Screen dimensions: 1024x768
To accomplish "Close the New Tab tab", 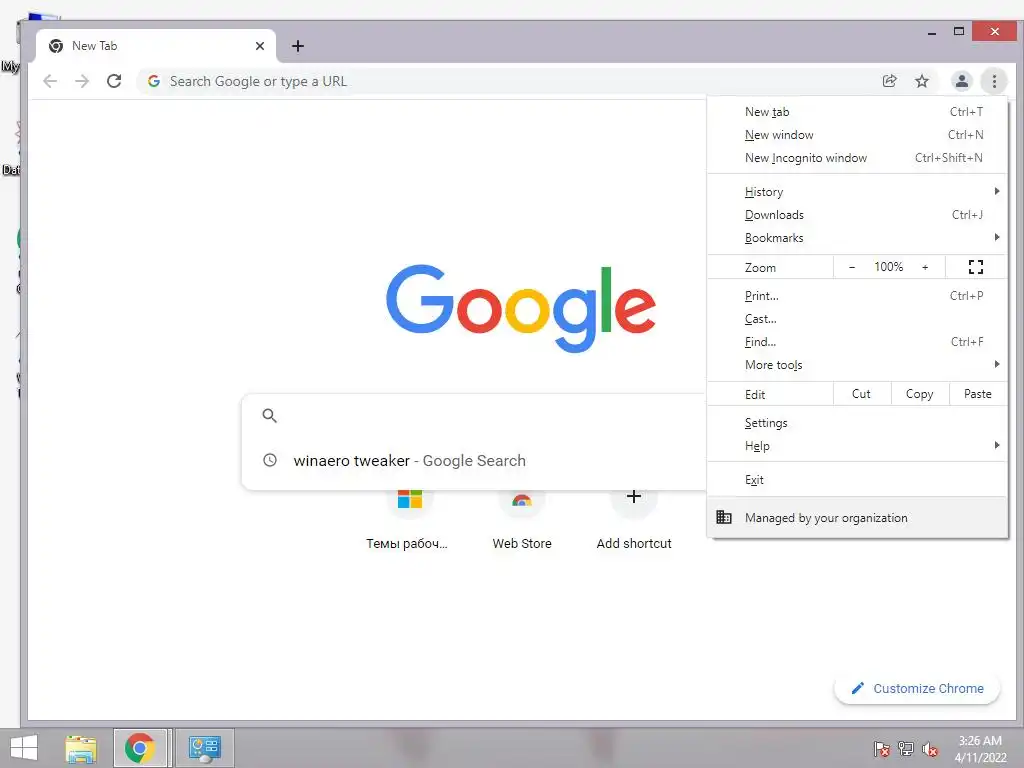I will tap(260, 46).
